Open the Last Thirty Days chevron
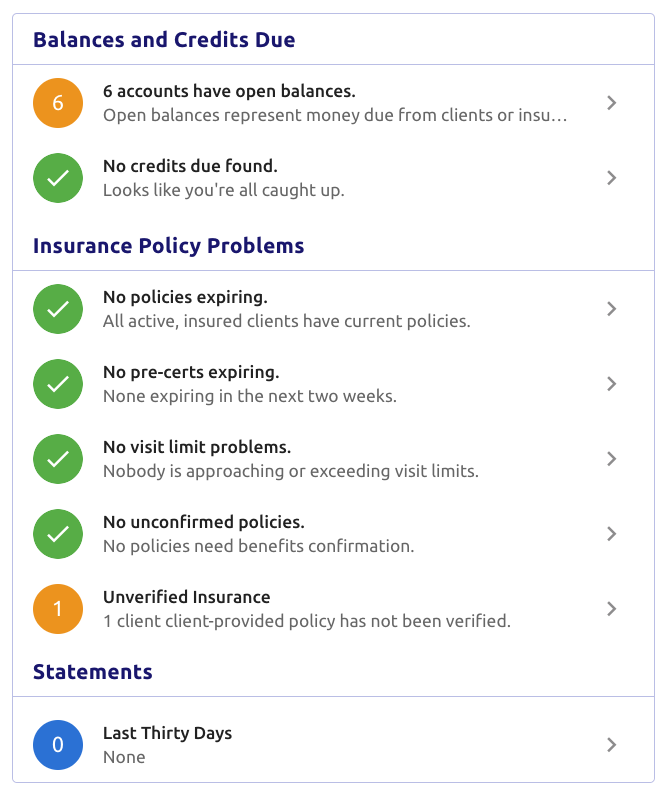The height and width of the screenshot is (797, 668). (612, 745)
